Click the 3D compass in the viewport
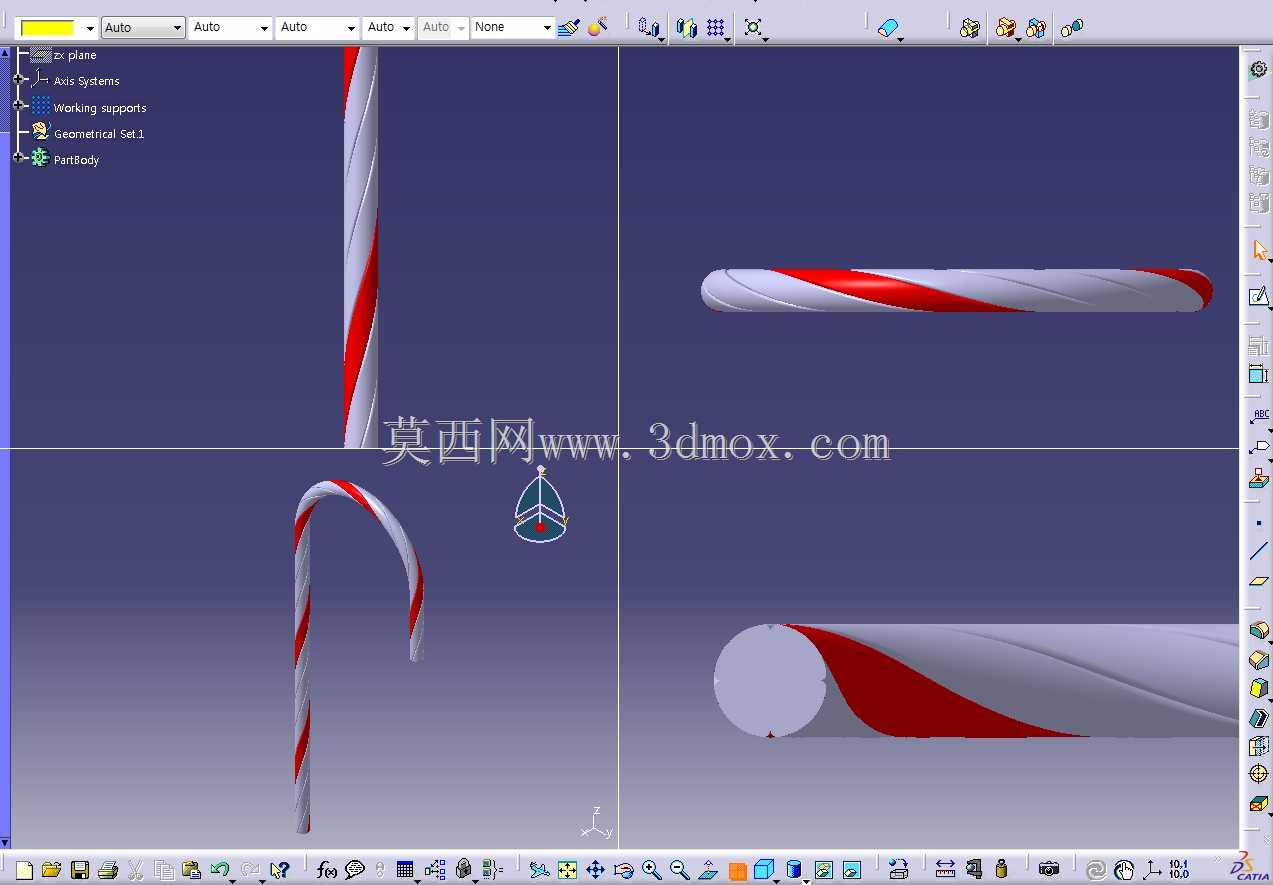1273x885 pixels. [540, 506]
